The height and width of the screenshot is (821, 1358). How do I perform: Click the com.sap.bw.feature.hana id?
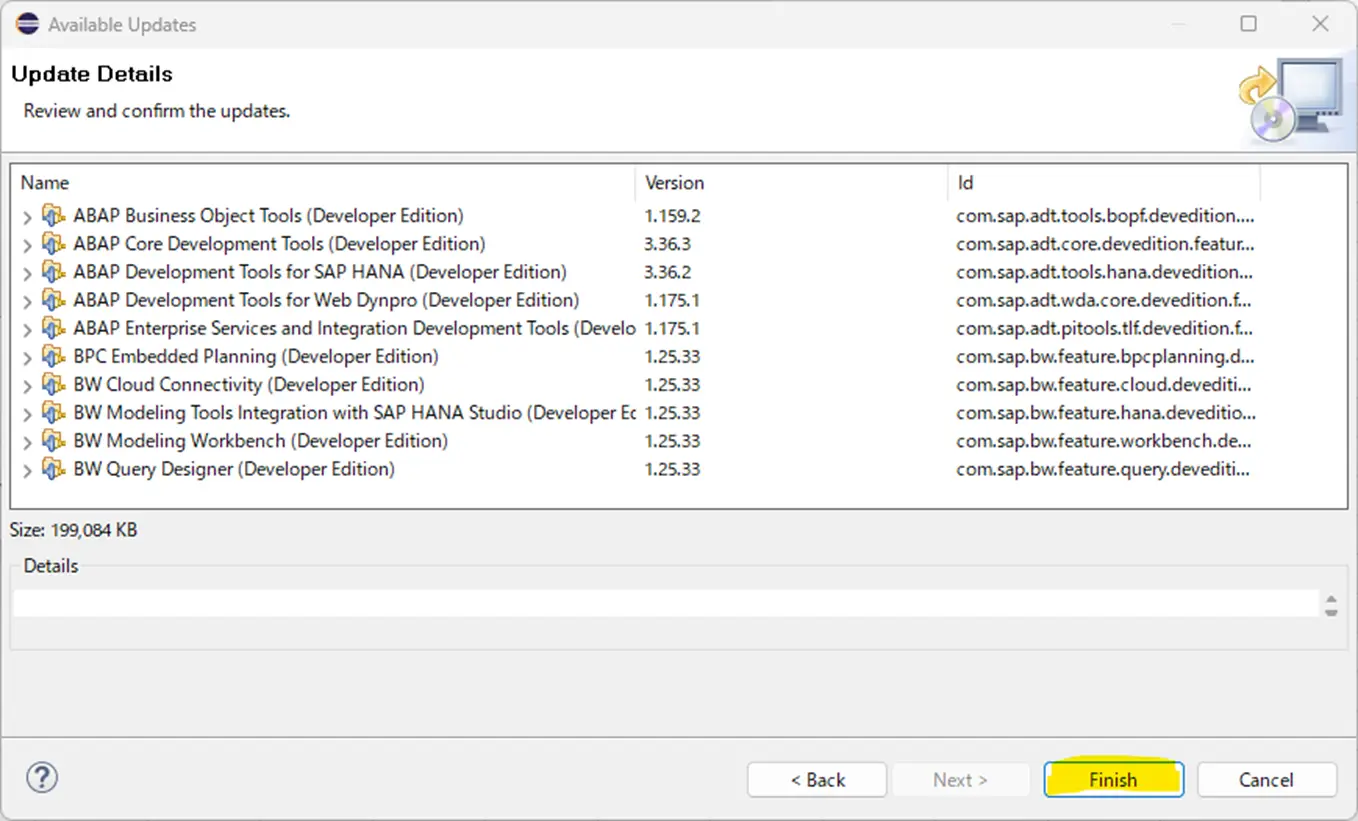point(1105,412)
